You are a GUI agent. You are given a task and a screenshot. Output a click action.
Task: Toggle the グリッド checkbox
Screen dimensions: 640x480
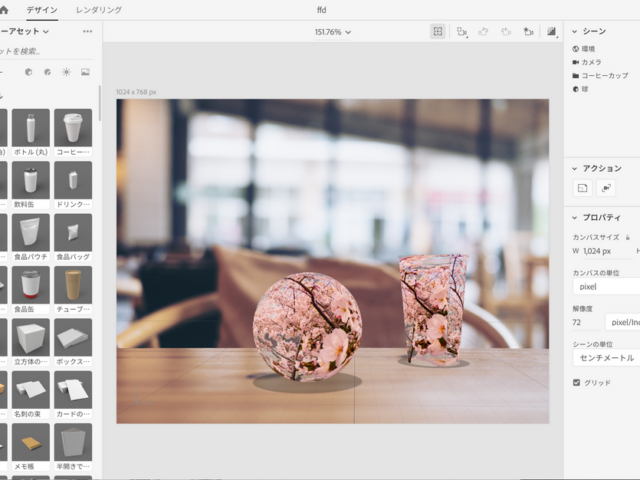pos(576,382)
